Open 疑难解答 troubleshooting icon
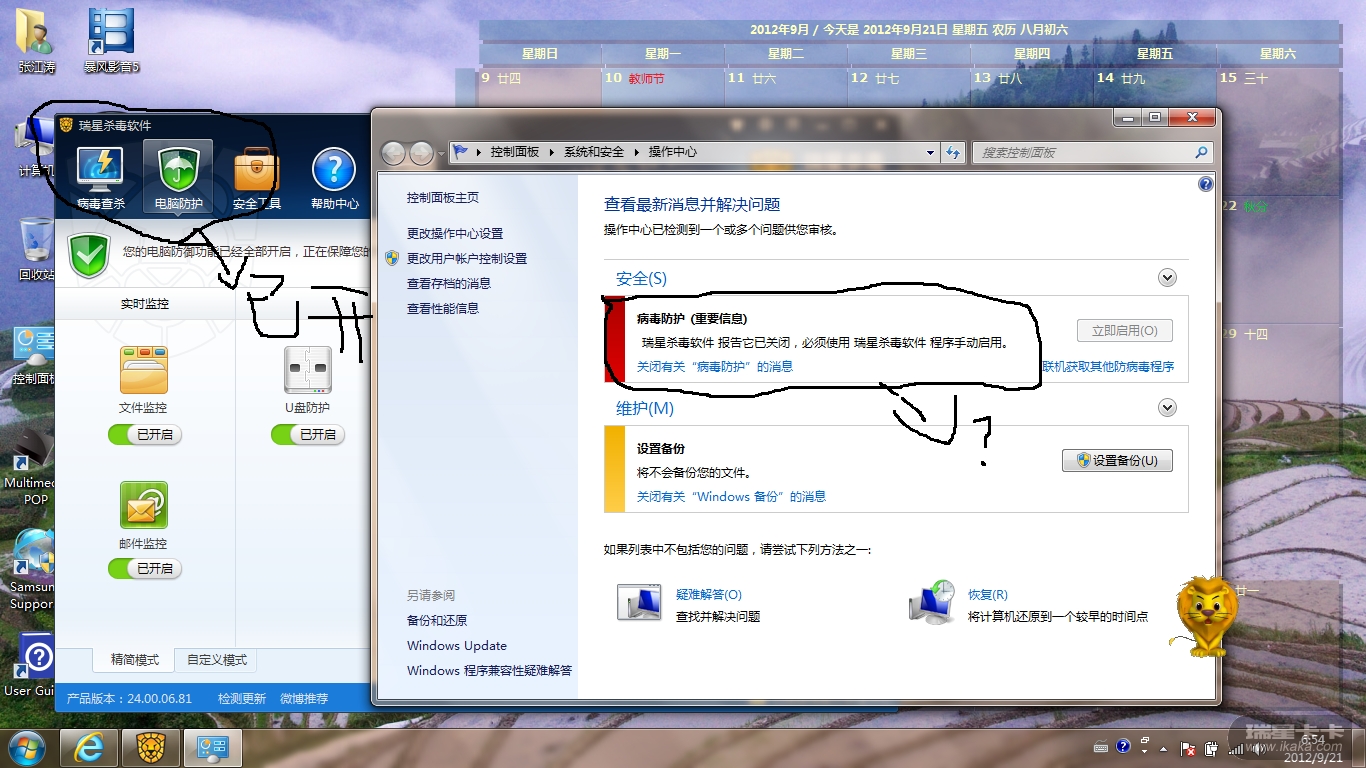Viewport: 1366px width, 768px height. pyautogui.click(x=639, y=602)
